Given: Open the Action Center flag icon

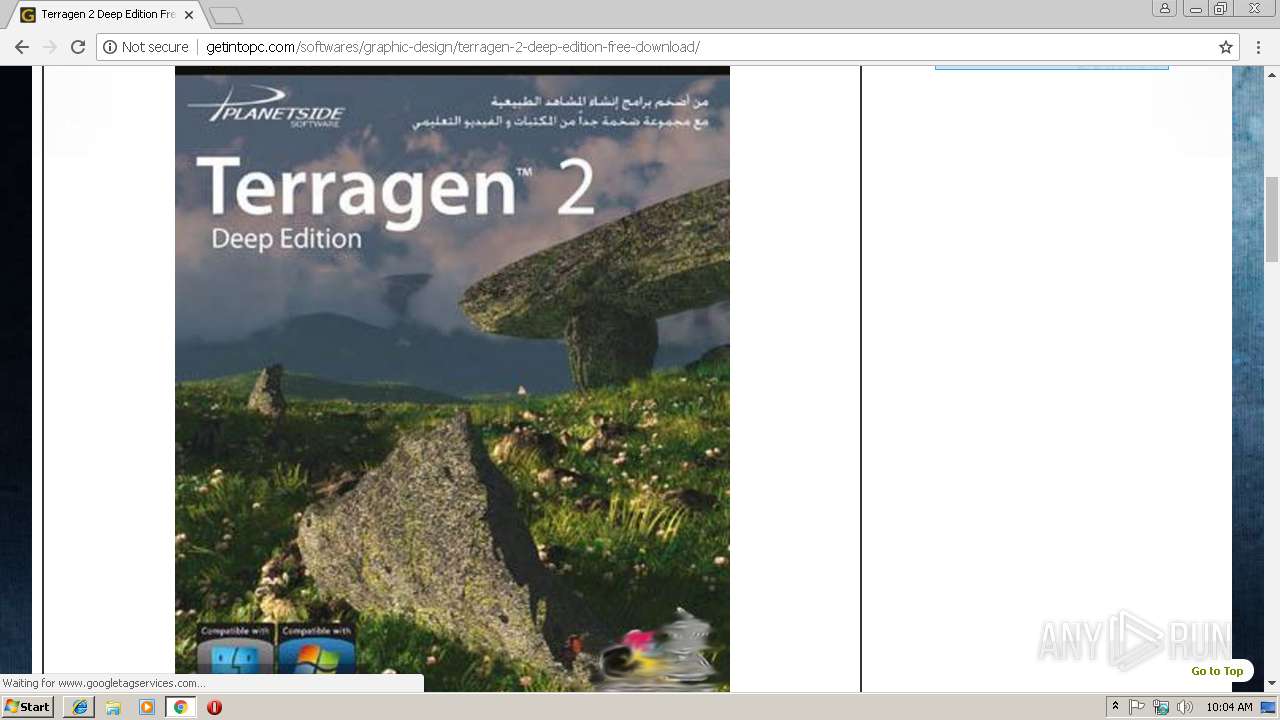Looking at the screenshot, I should point(1137,707).
